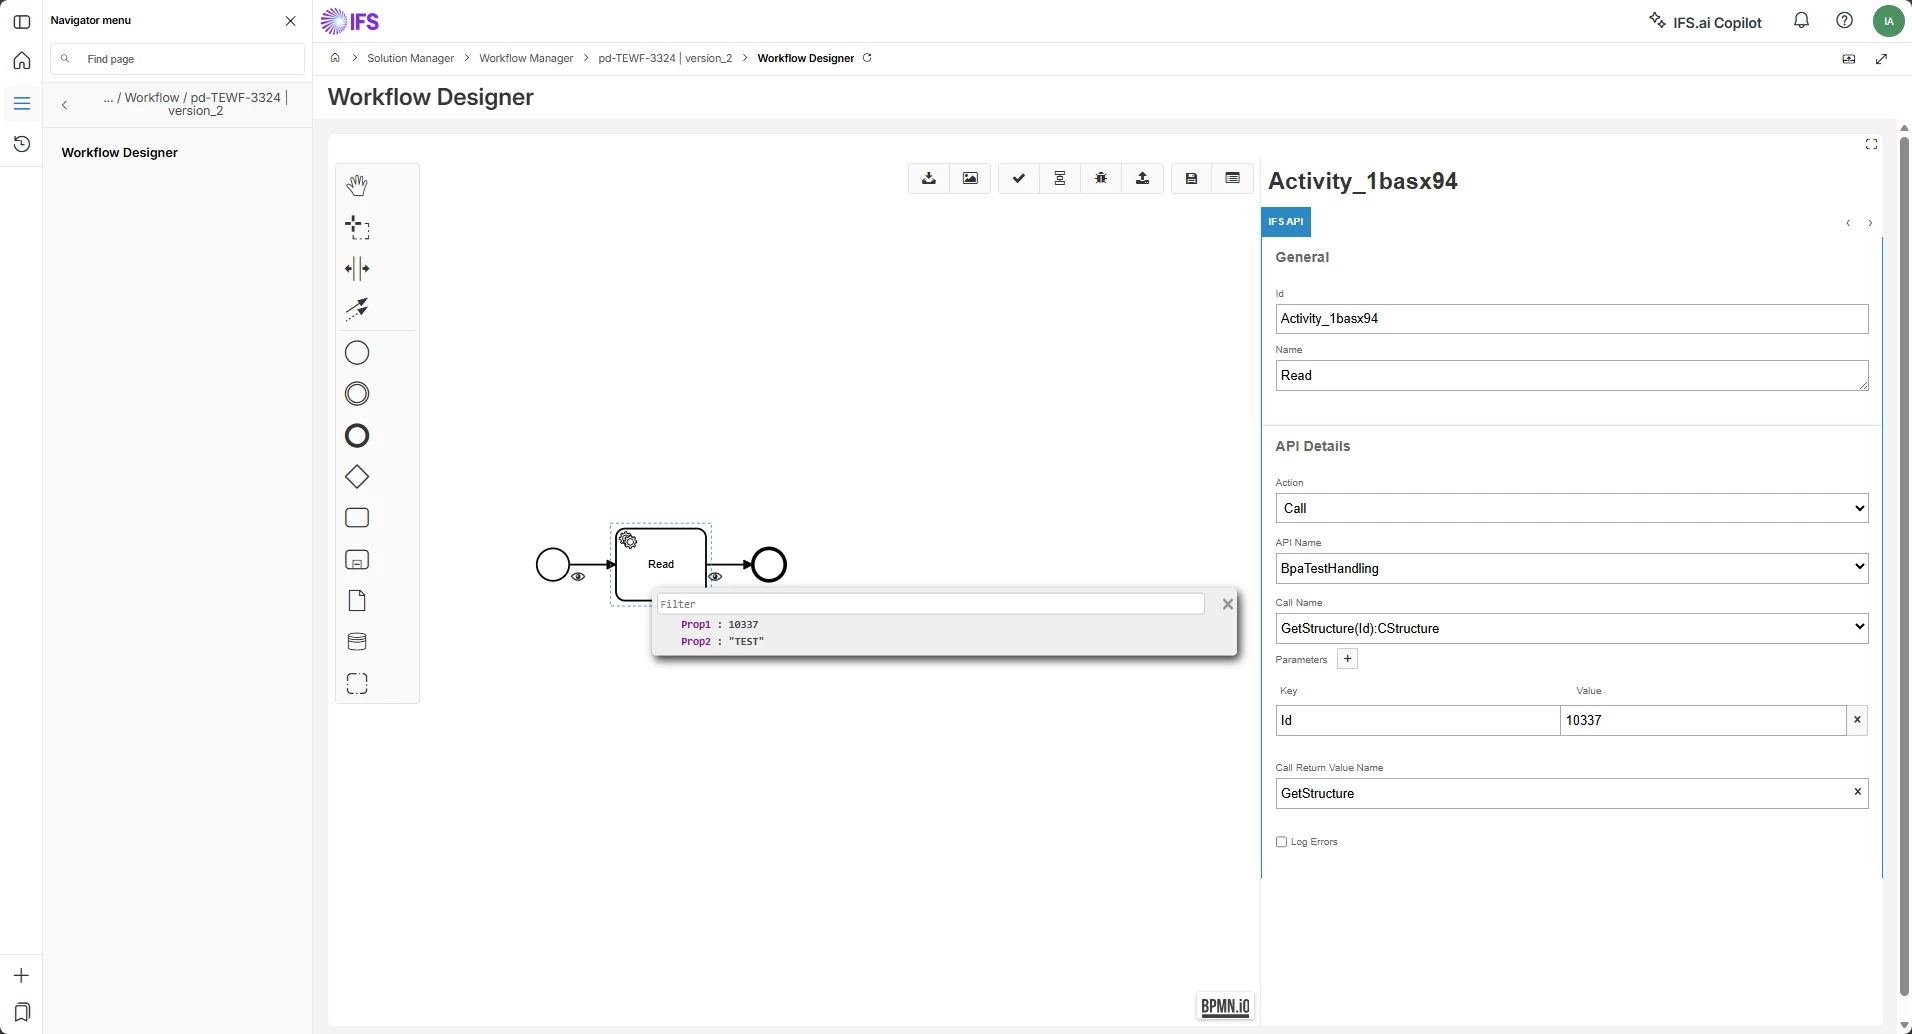Create a gateway from the palette
Viewport: 1912px width, 1034px height.
point(357,477)
